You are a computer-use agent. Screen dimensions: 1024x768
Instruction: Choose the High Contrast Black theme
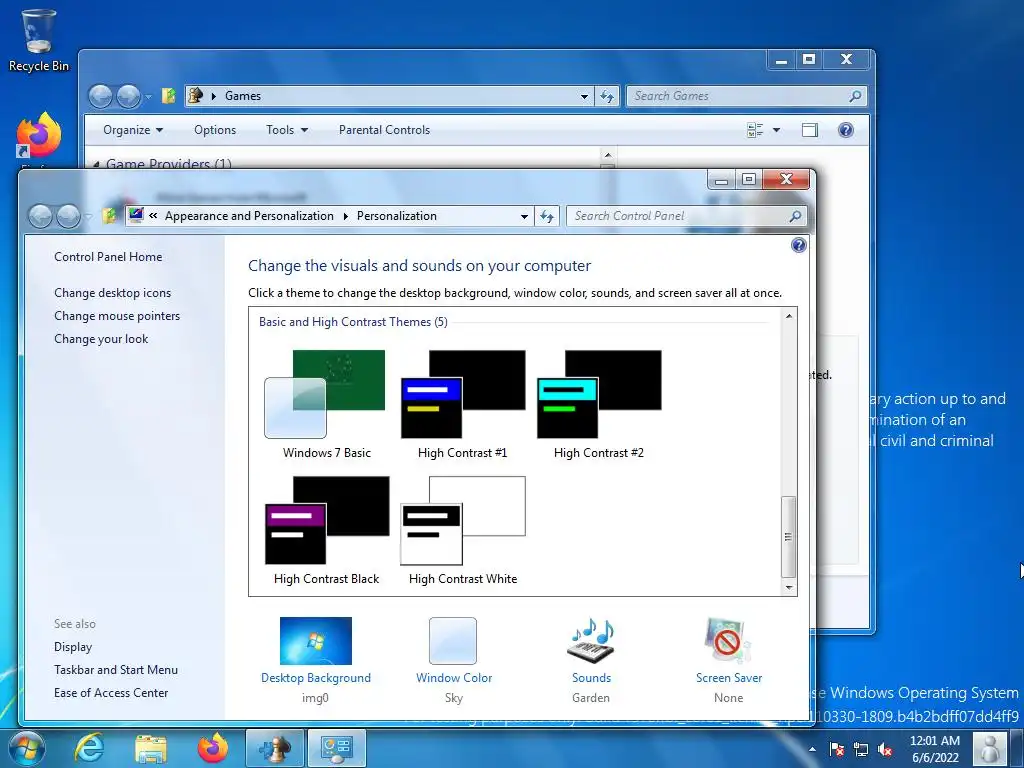click(326, 530)
